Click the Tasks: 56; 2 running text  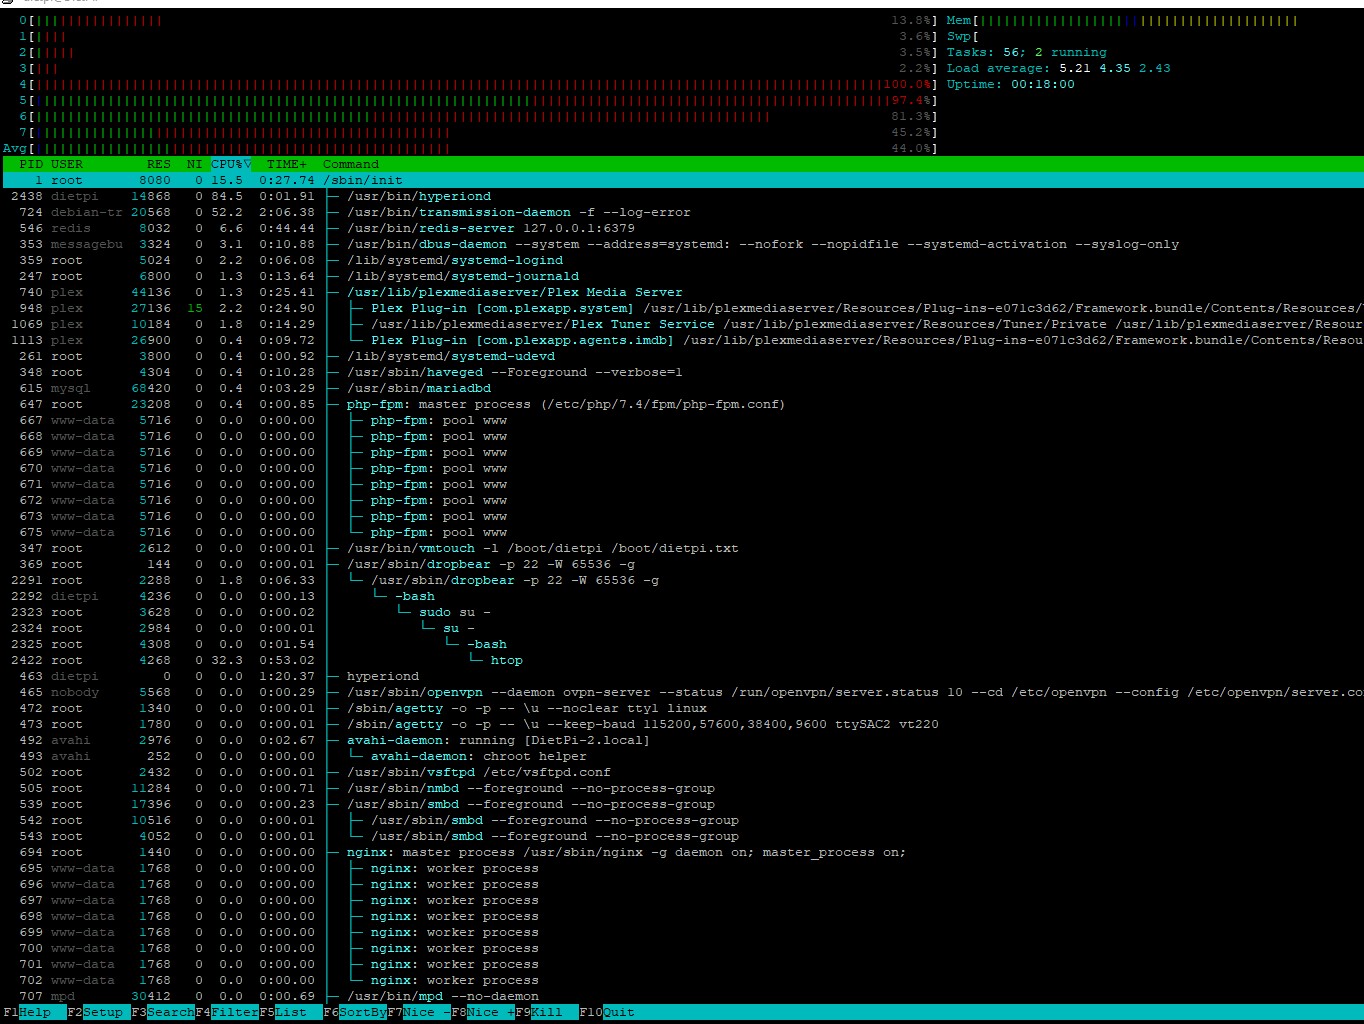[1026, 52]
